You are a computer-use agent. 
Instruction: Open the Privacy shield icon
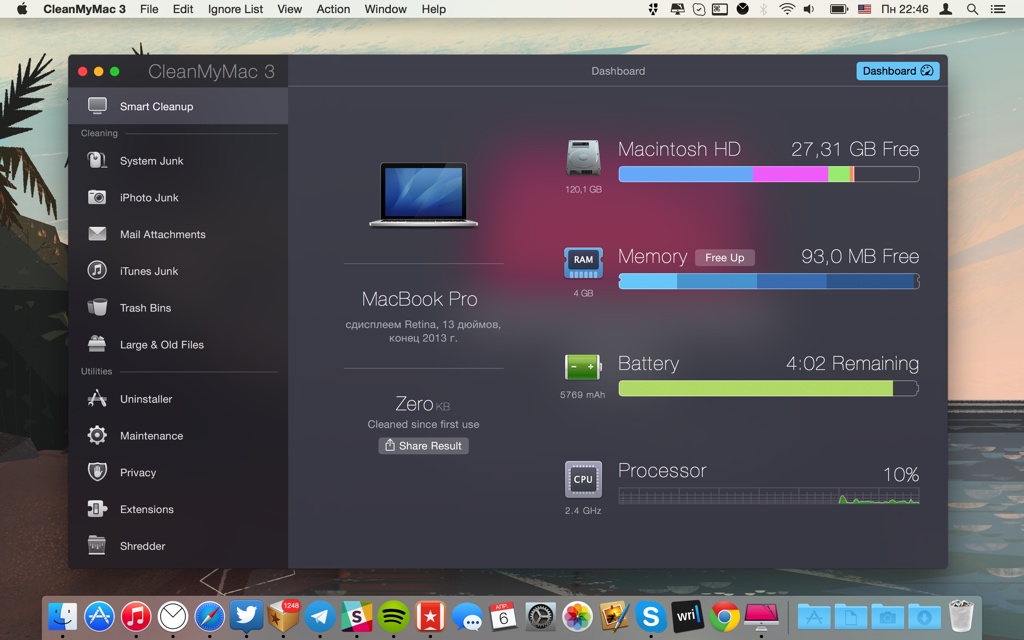click(x=97, y=472)
